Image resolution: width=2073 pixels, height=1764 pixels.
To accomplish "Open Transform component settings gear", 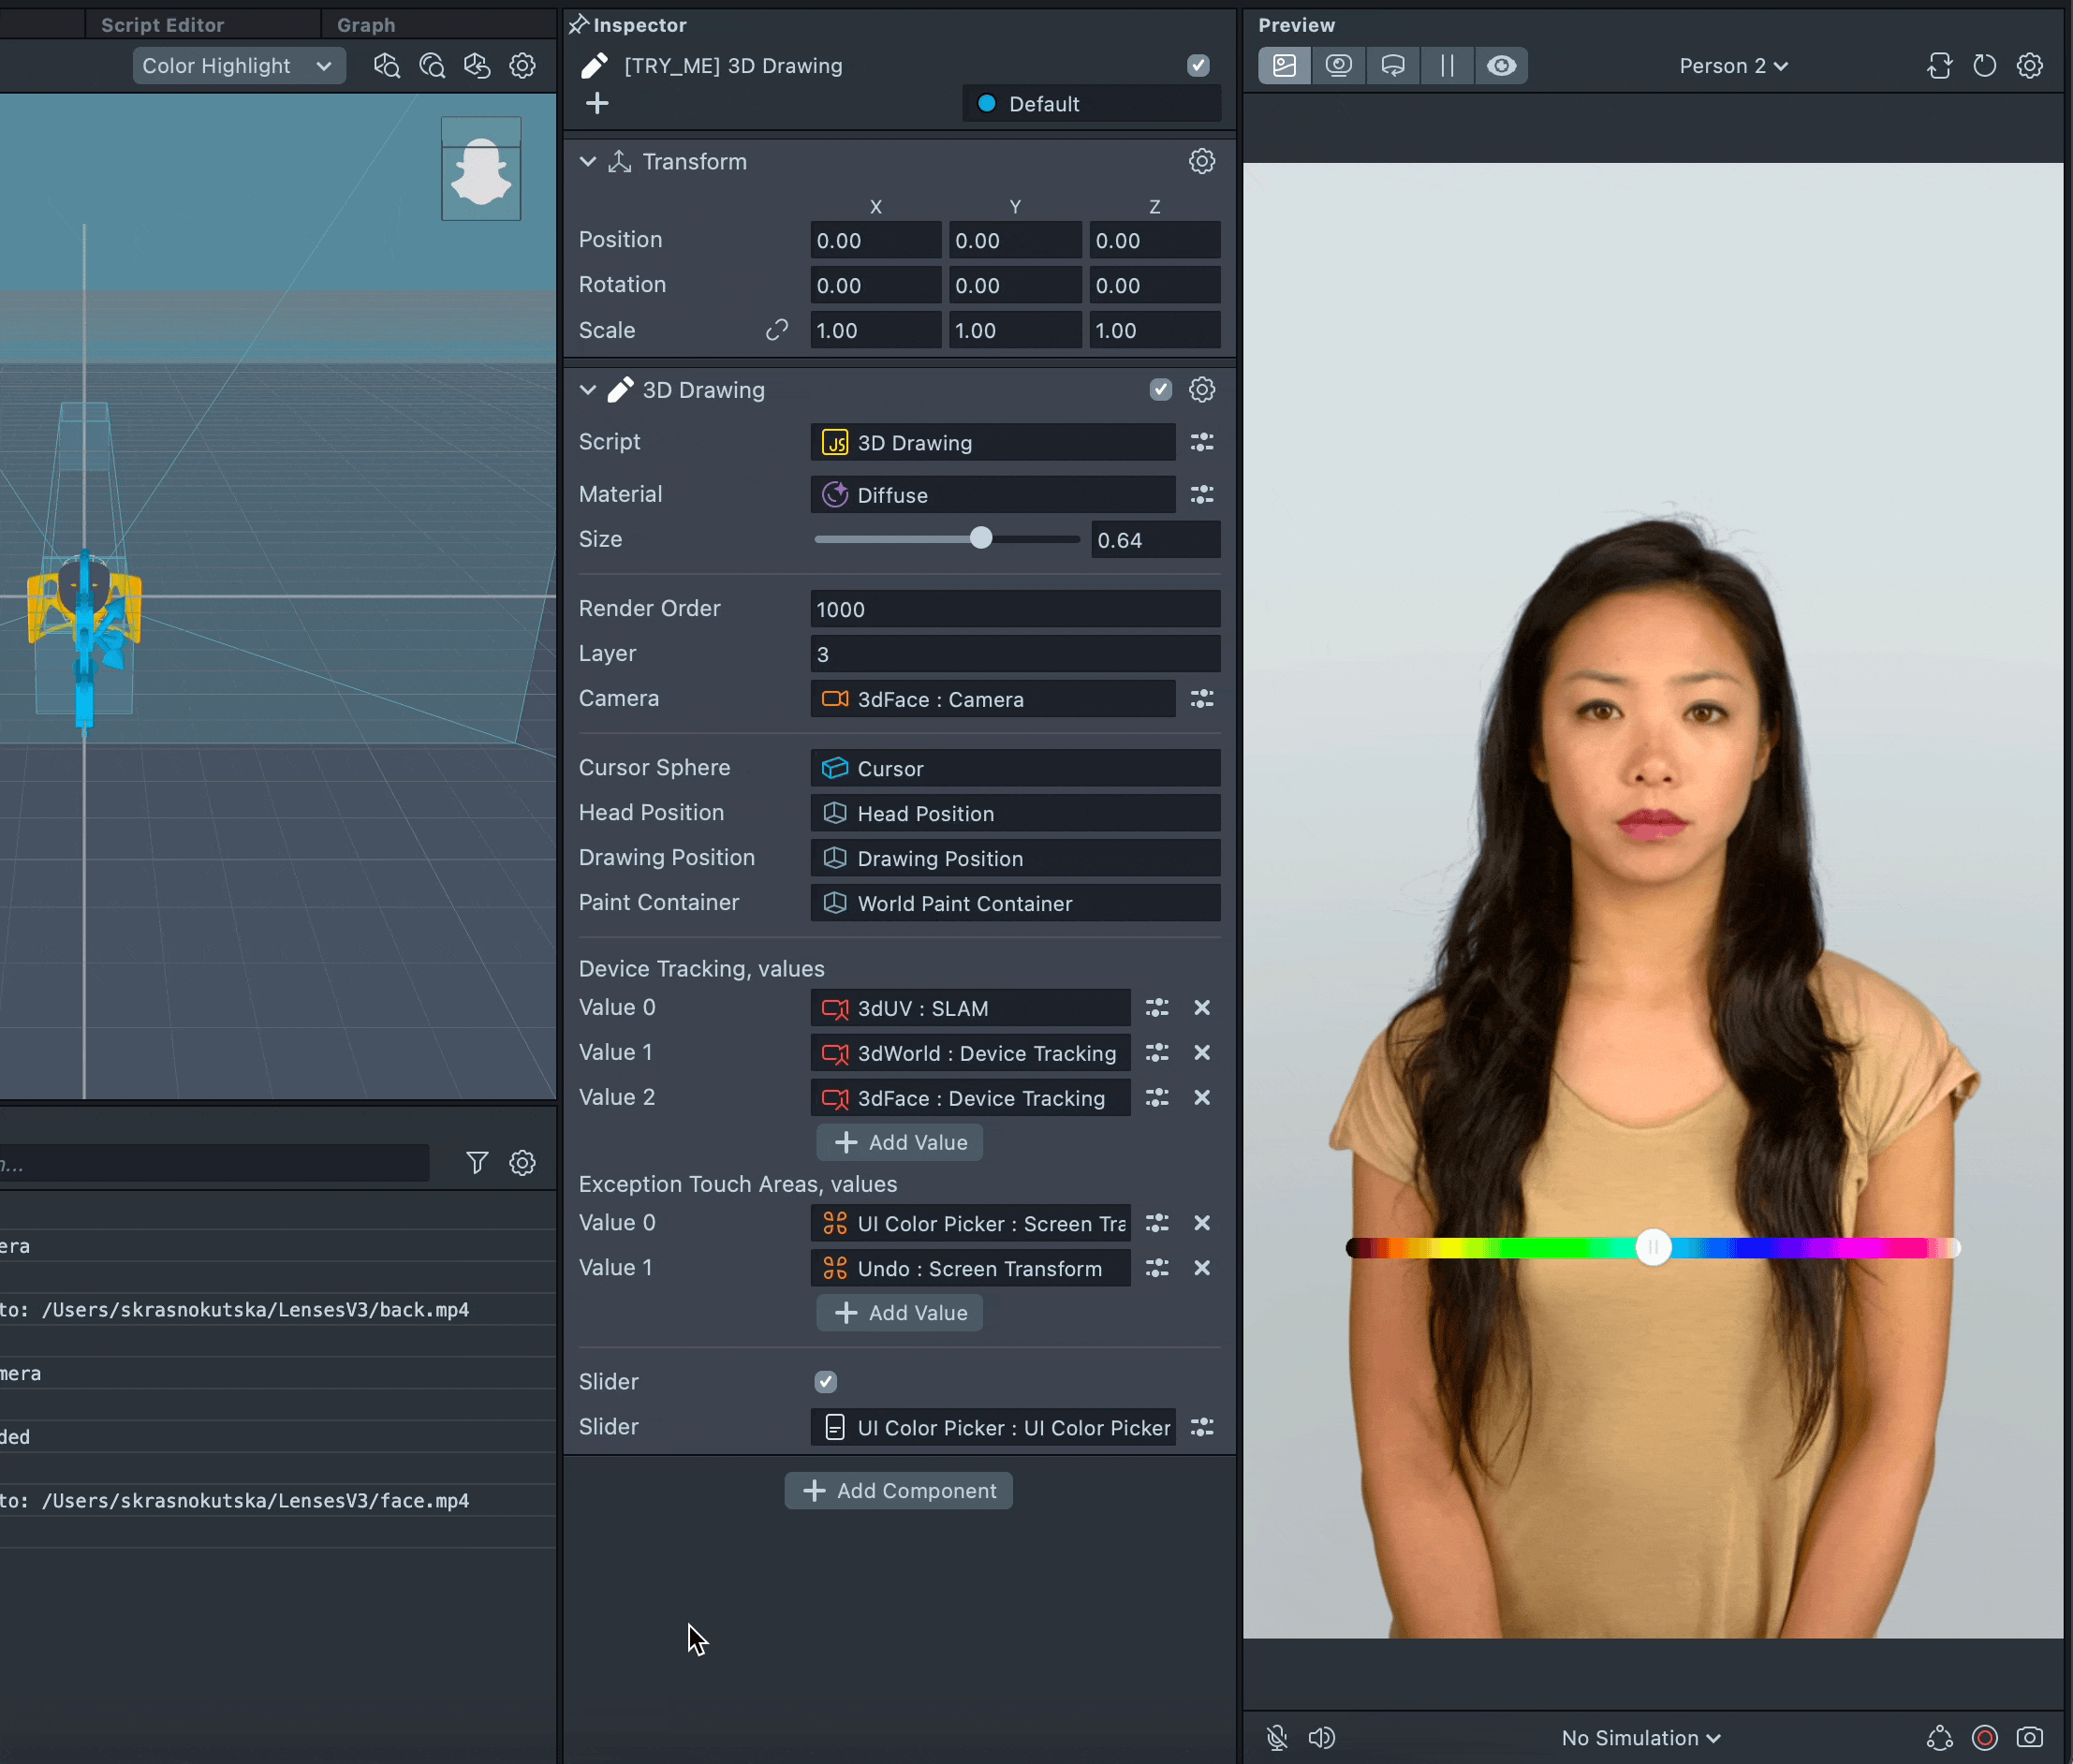I will pyautogui.click(x=1201, y=161).
